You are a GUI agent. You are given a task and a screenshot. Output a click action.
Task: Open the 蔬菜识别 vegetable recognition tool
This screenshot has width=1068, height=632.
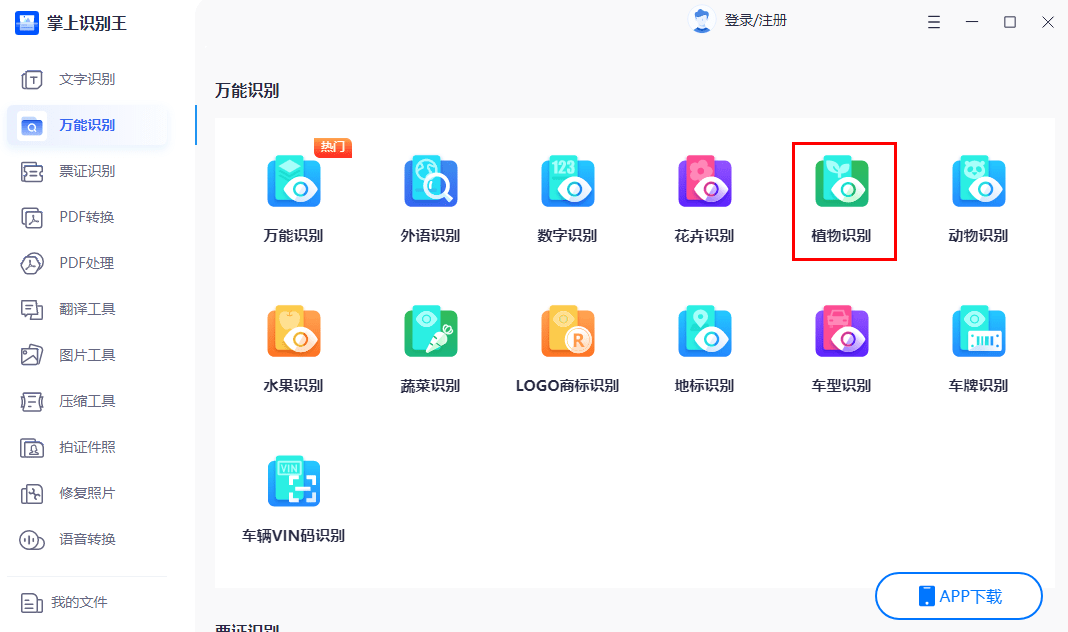coord(430,333)
